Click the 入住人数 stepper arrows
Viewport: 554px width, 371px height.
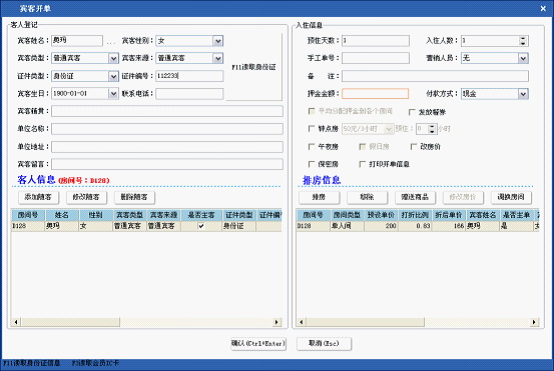tap(523, 41)
